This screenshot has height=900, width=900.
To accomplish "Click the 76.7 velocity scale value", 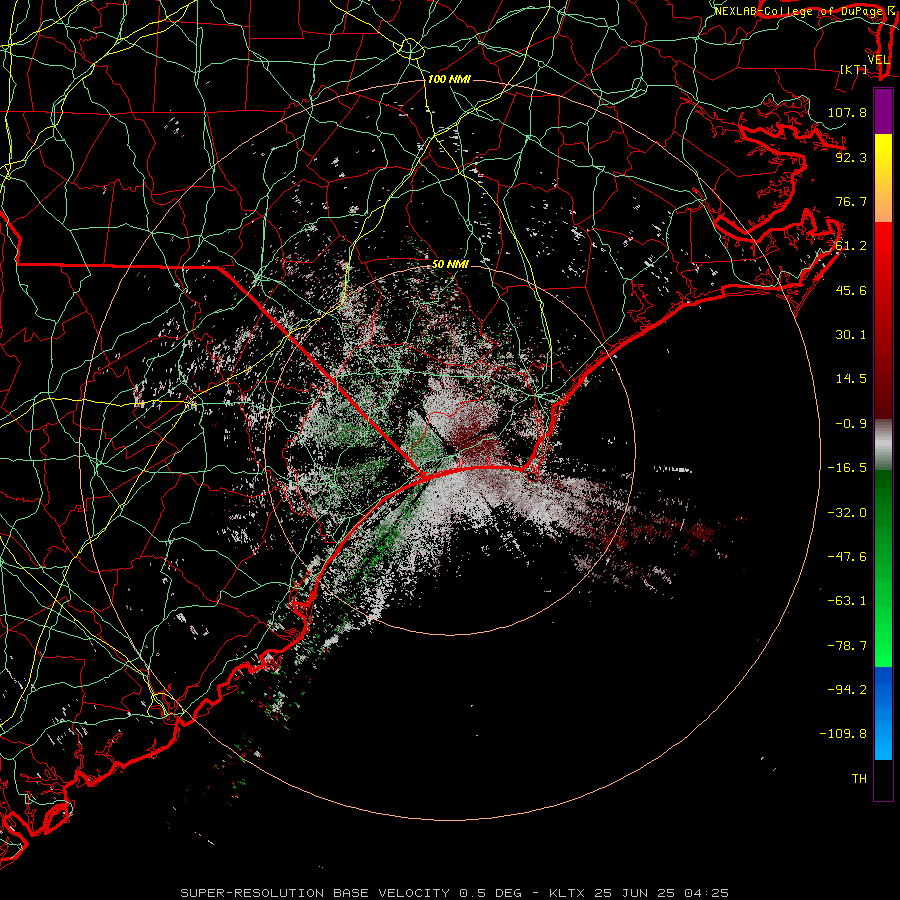I will tap(851, 201).
